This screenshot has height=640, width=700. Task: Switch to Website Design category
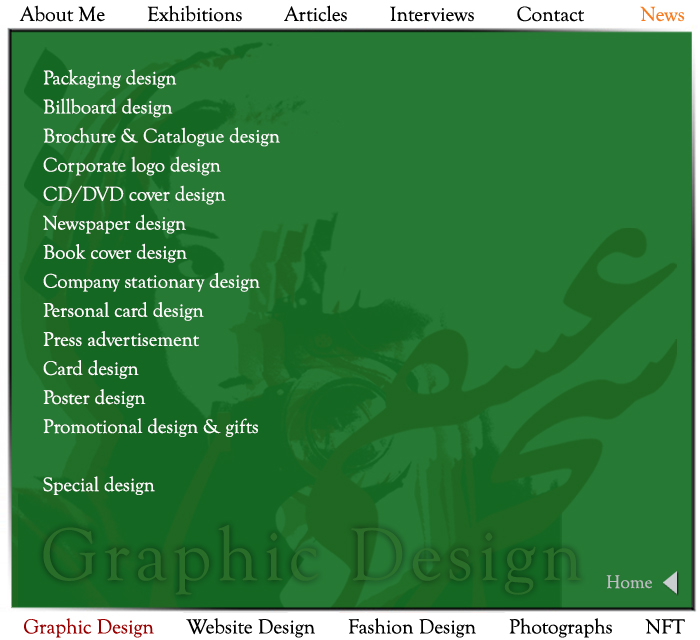tap(250, 627)
